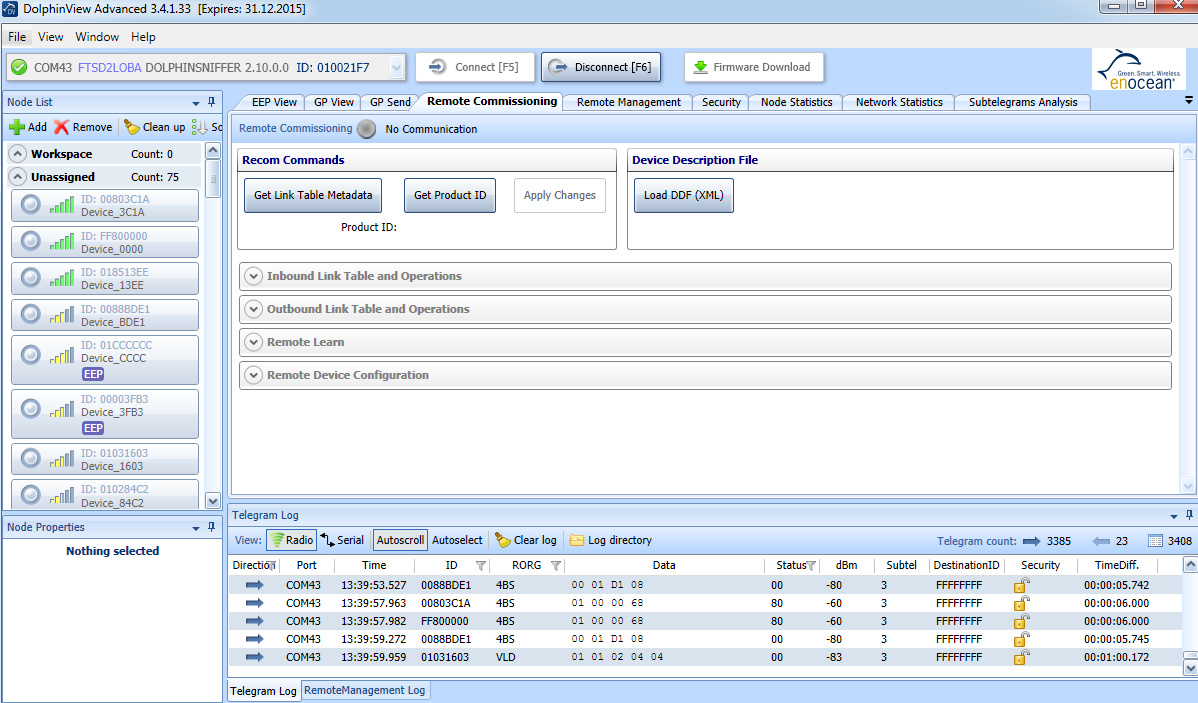Click the Firmware Download green arrow icon
Viewport: 1198px width, 703px height.
point(700,67)
